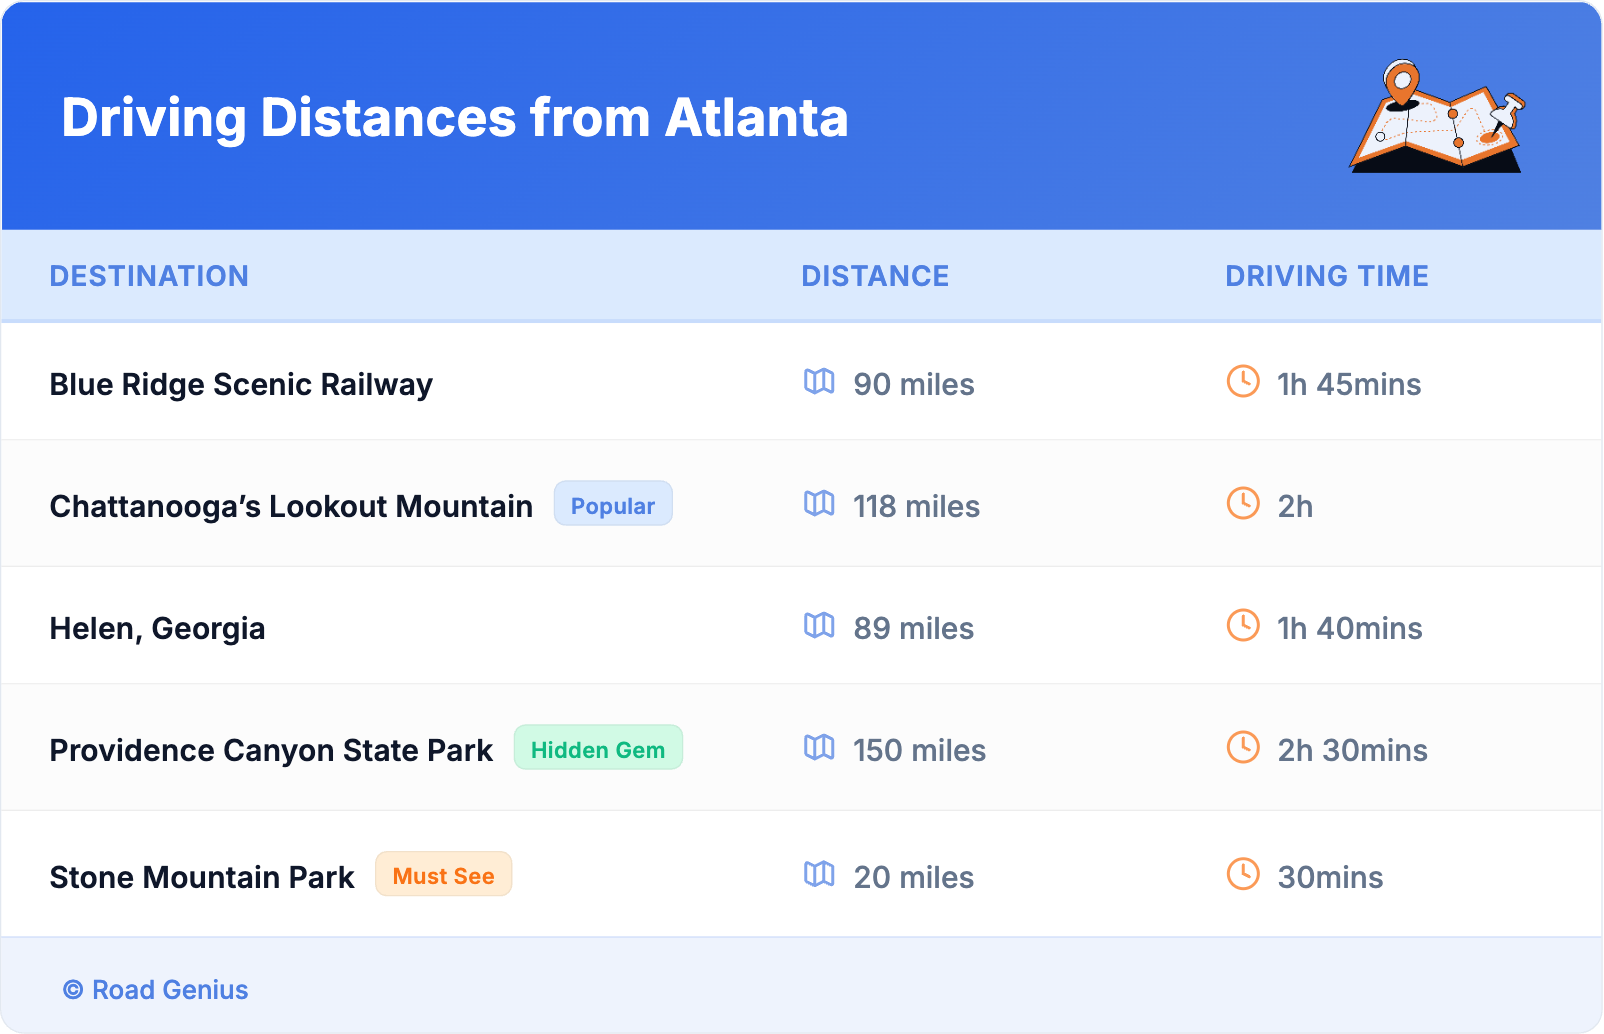Select the Hidden Gem badge
The image size is (1604, 1034).
pyautogui.click(x=598, y=748)
